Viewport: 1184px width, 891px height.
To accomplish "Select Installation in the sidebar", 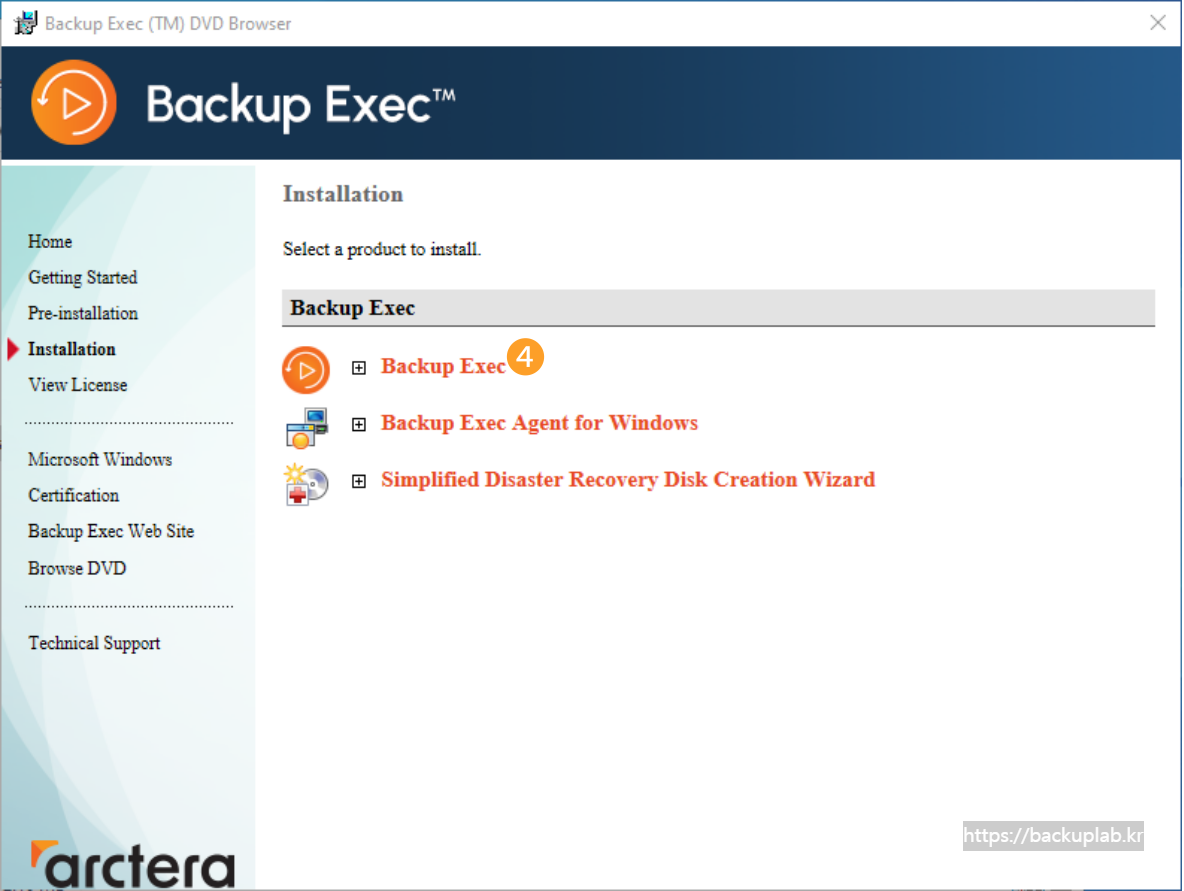I will click(72, 349).
